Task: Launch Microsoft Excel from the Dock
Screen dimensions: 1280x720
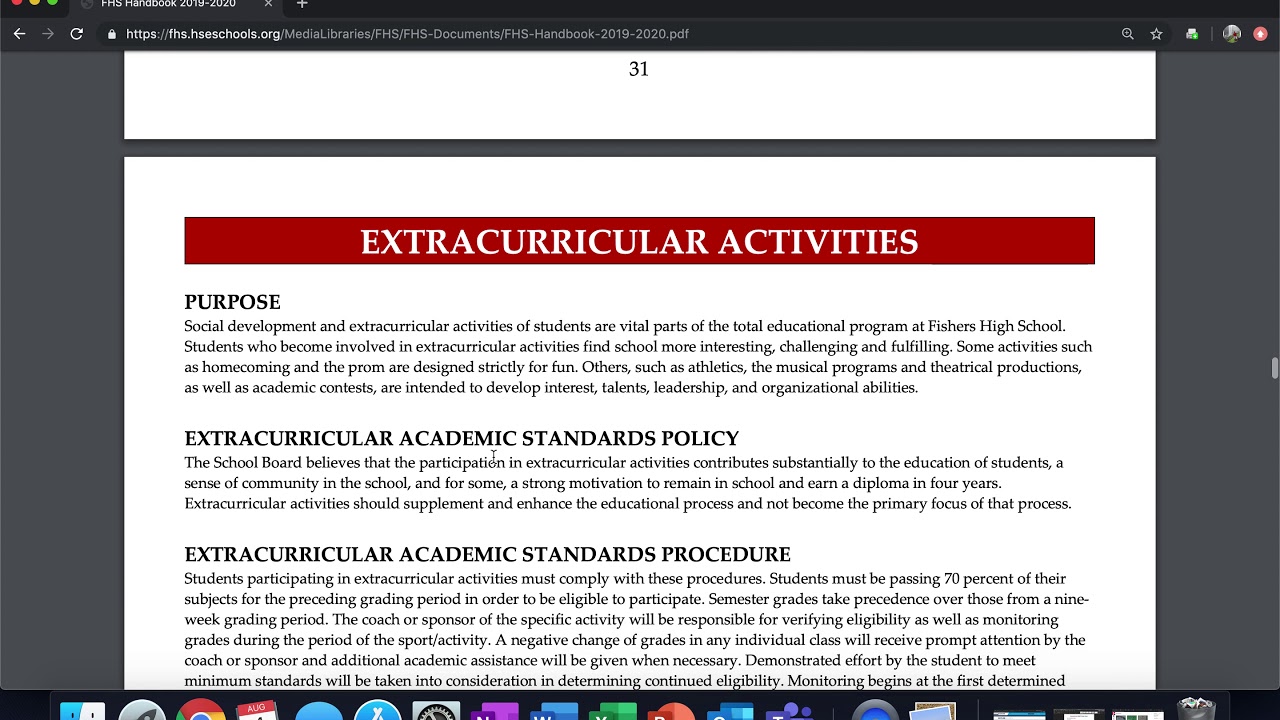Action: 612,712
